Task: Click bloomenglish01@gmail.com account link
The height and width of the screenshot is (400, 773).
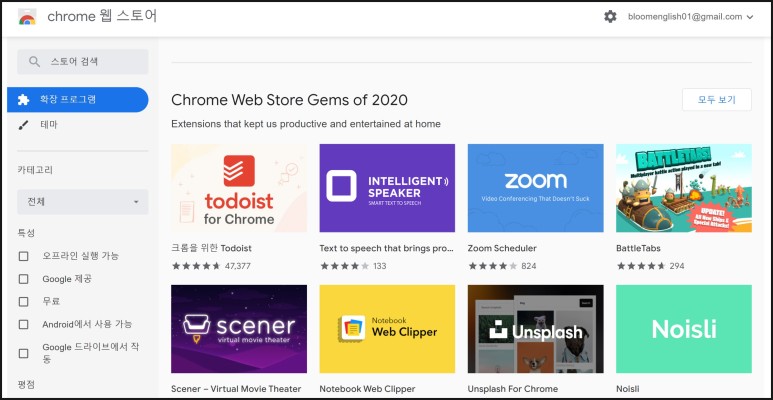Action: 685,17
